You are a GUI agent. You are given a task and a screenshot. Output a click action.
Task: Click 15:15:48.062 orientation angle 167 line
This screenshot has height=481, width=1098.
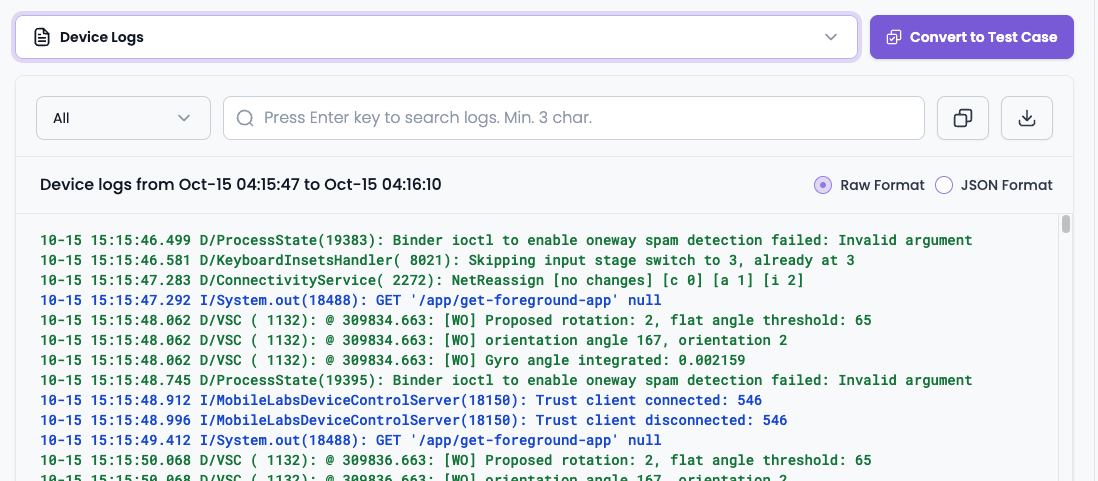pos(413,340)
